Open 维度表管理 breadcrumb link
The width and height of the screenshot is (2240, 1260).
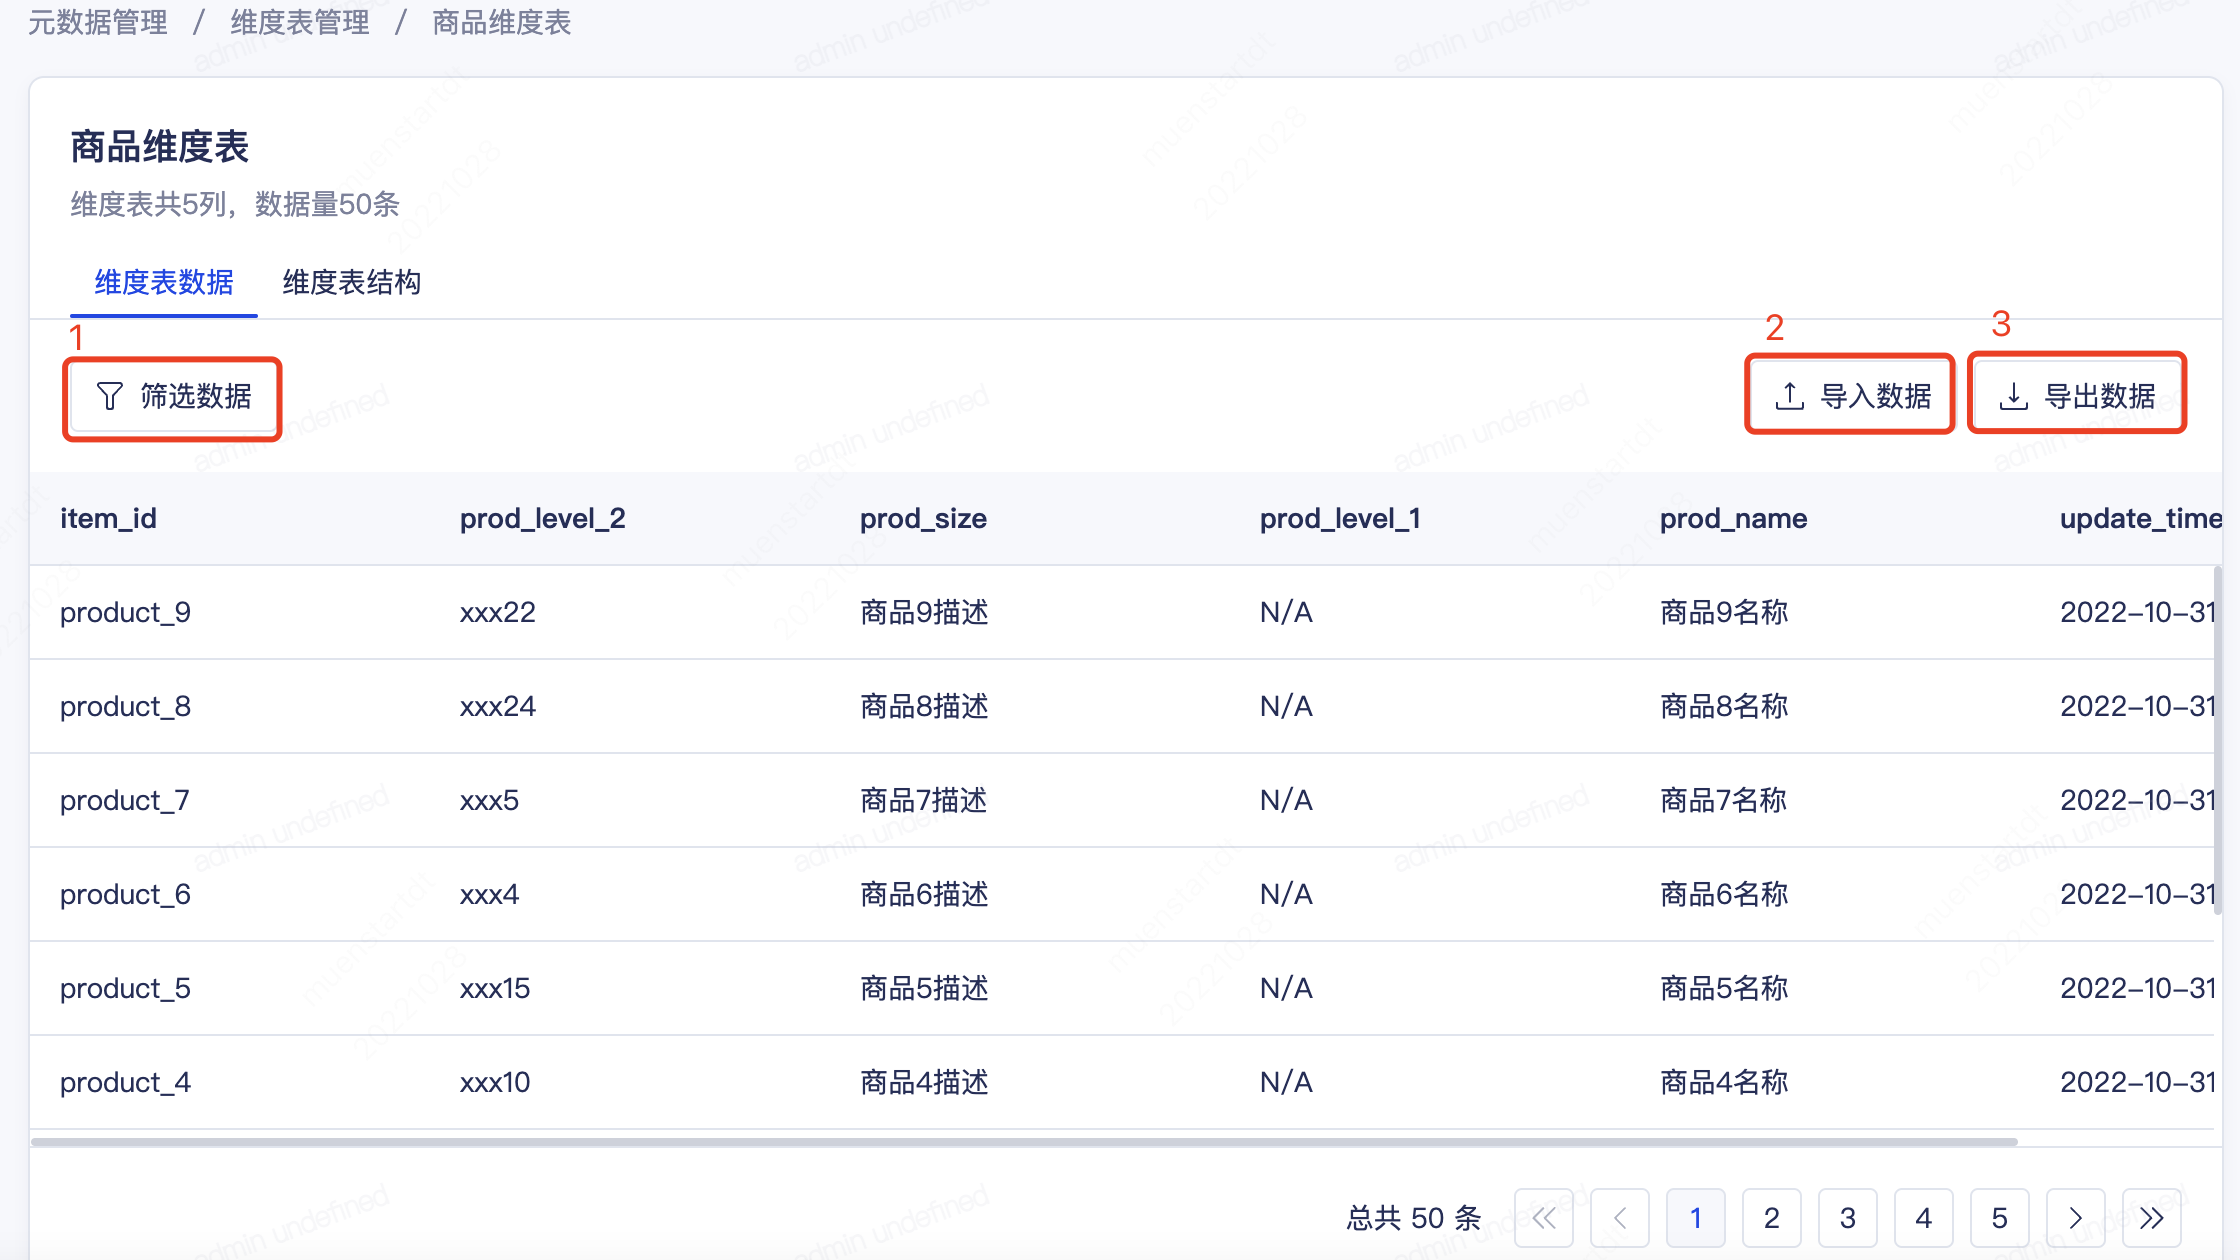click(300, 22)
